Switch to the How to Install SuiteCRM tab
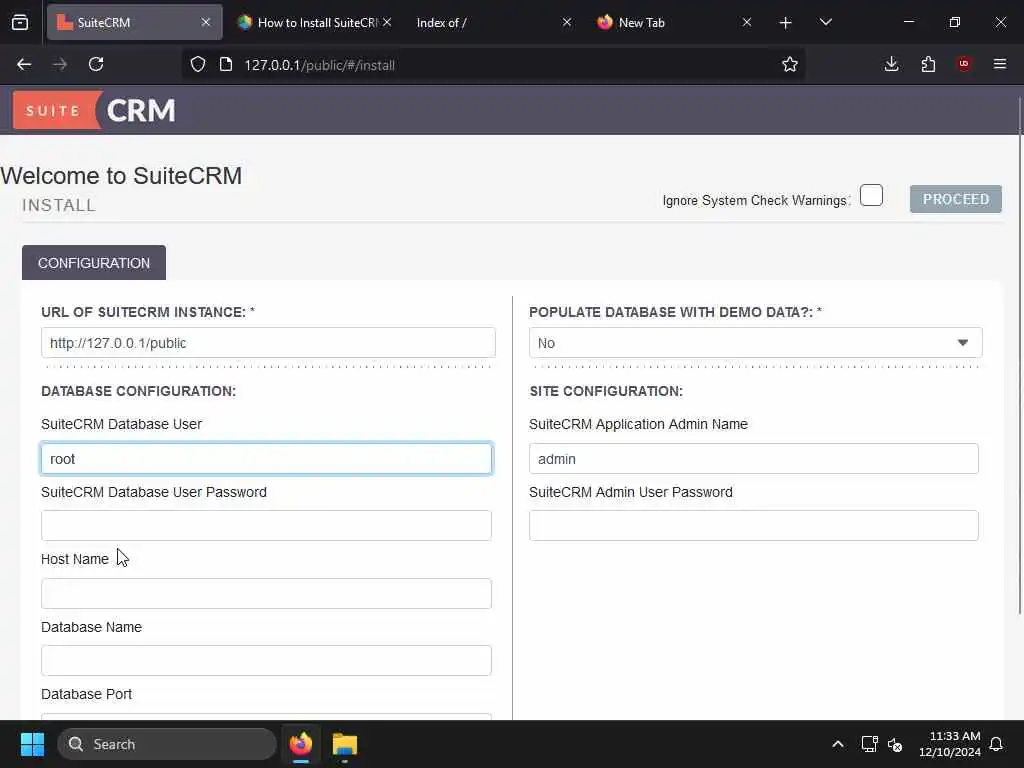The height and width of the screenshot is (768, 1024). (314, 22)
